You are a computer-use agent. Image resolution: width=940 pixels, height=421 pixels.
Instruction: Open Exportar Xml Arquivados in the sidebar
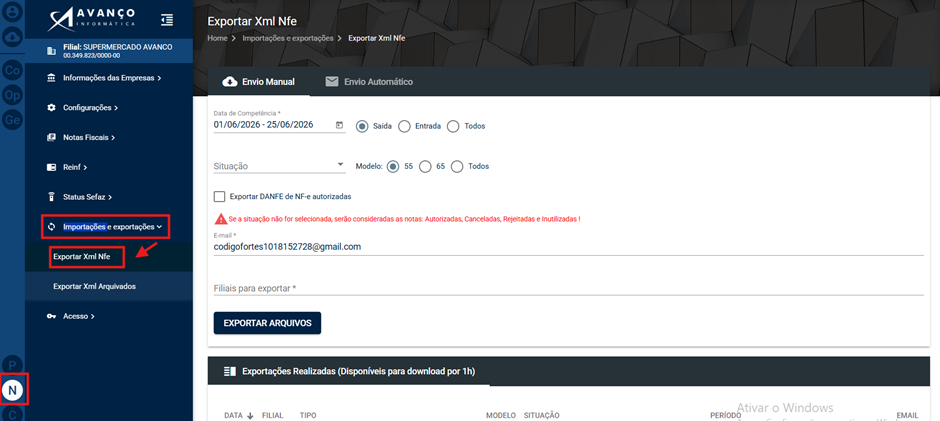94,287
